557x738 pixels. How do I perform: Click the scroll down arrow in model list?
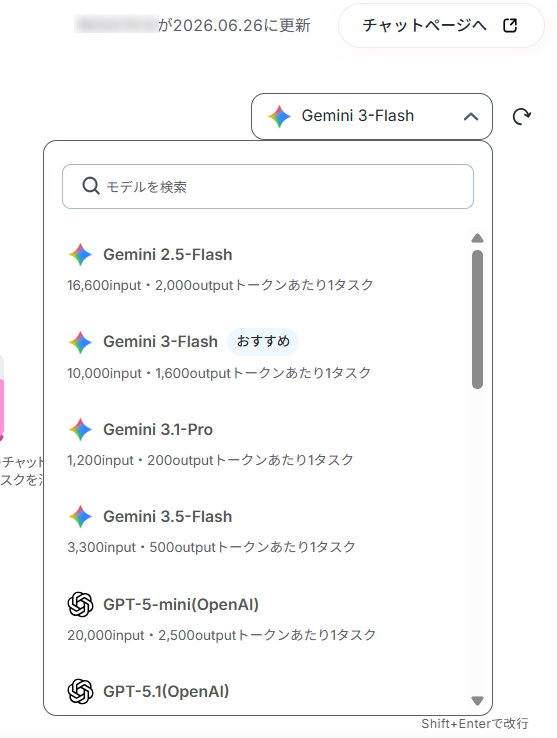point(477,701)
